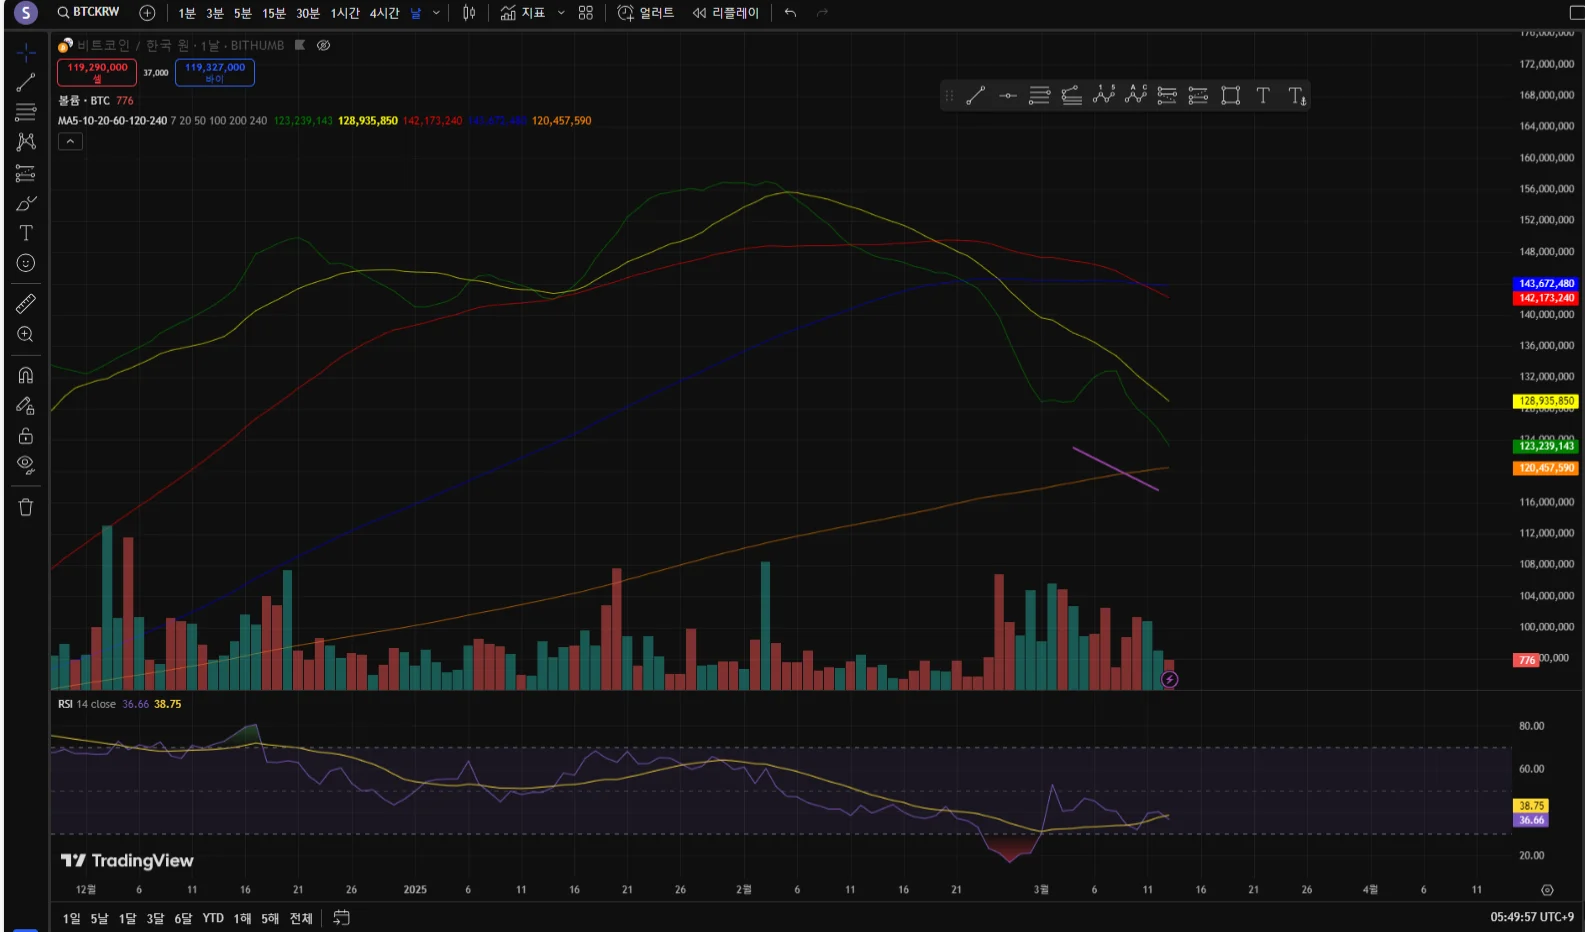Select the crosshair cursor tool
Screen dimensions: 1585x932
point(26,52)
